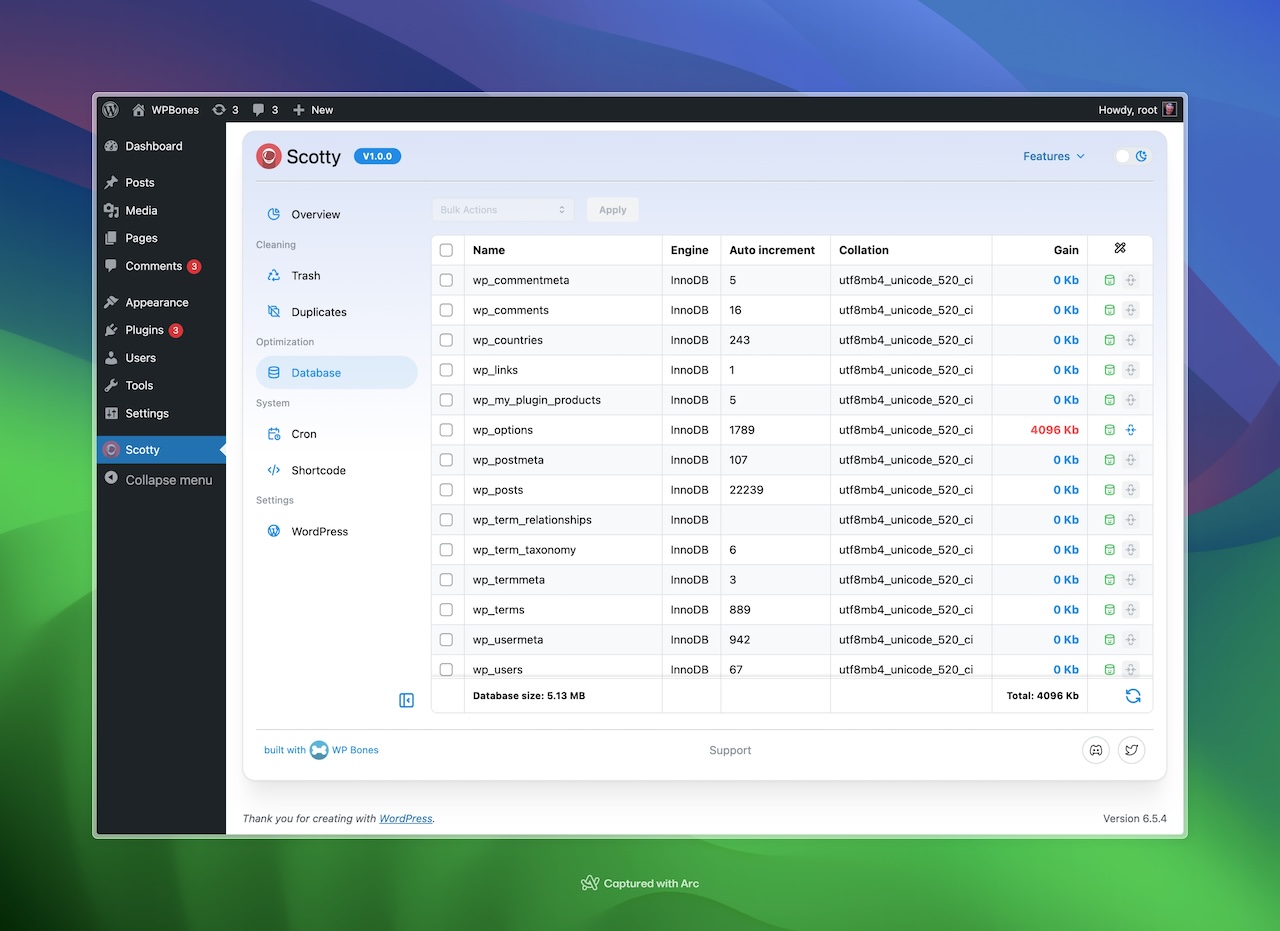Click the green database icon for wp_countries
The image size is (1280, 931).
point(1109,340)
